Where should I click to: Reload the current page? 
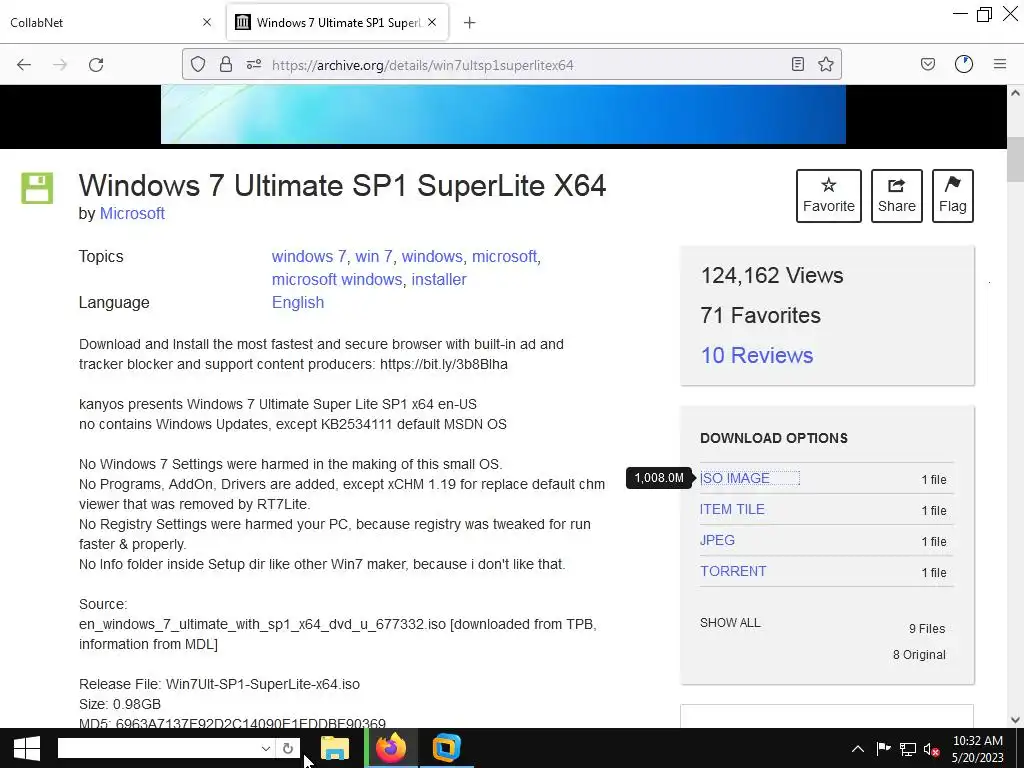pos(96,65)
